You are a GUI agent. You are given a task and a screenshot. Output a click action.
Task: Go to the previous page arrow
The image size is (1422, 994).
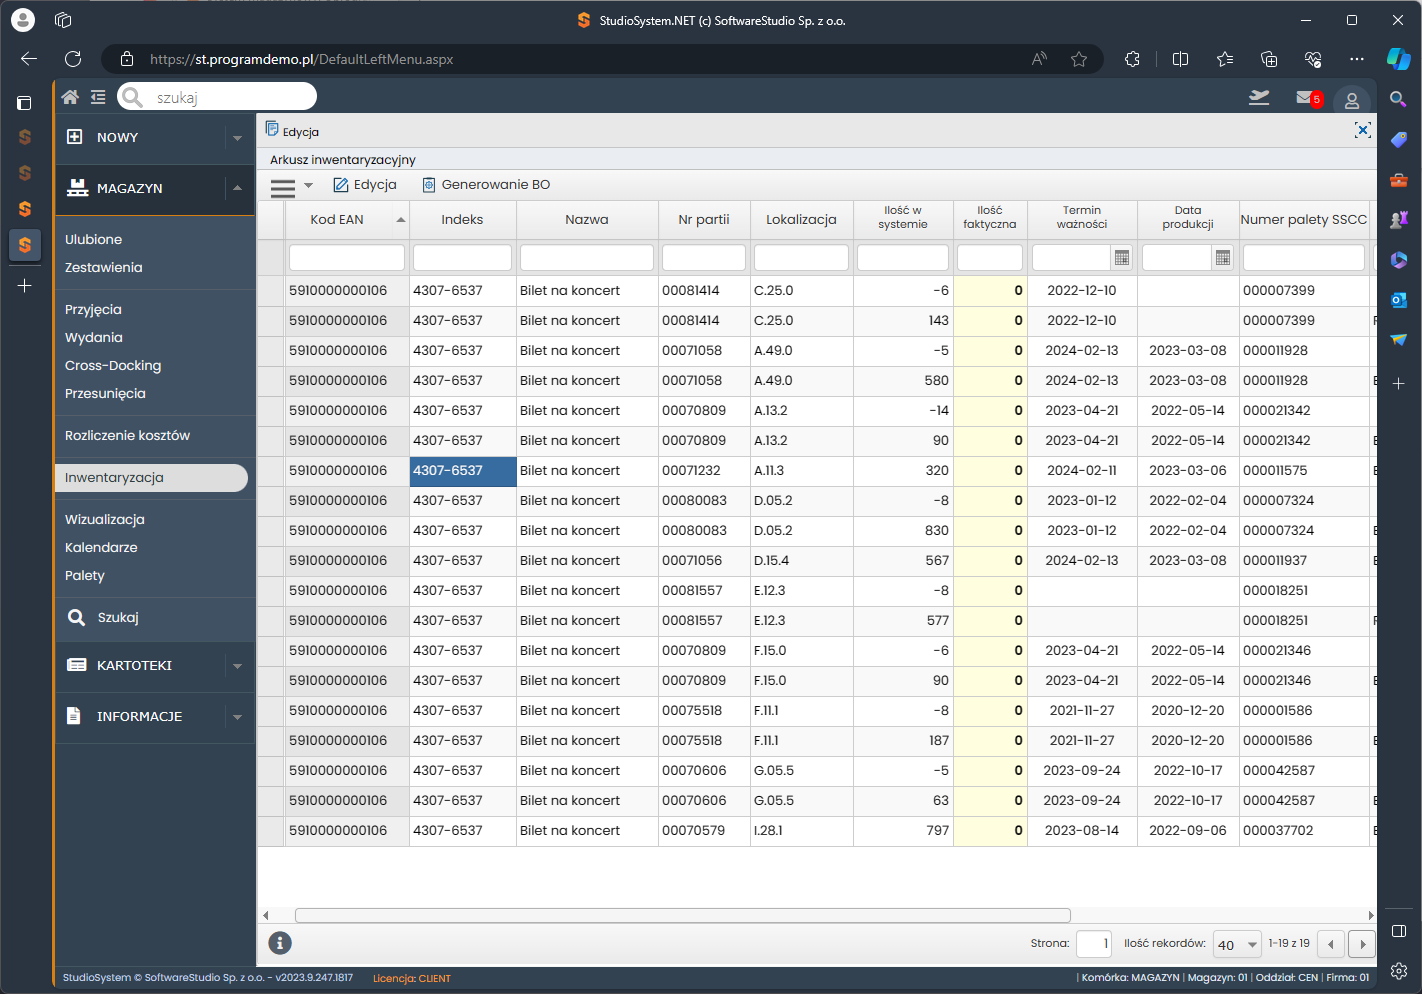1331,944
